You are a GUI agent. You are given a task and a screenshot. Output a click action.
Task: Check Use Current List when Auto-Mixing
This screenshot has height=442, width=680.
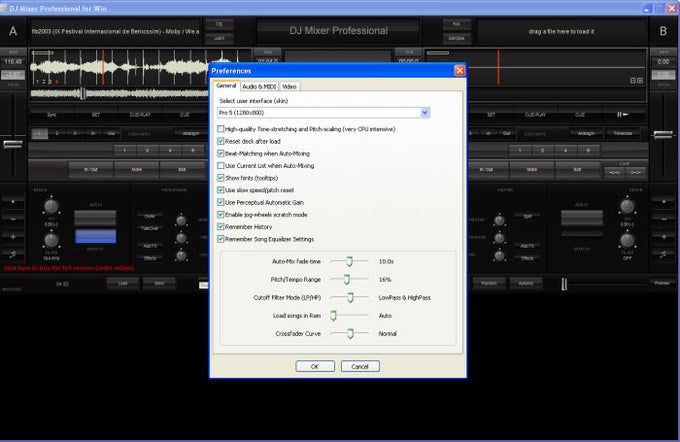(221, 165)
